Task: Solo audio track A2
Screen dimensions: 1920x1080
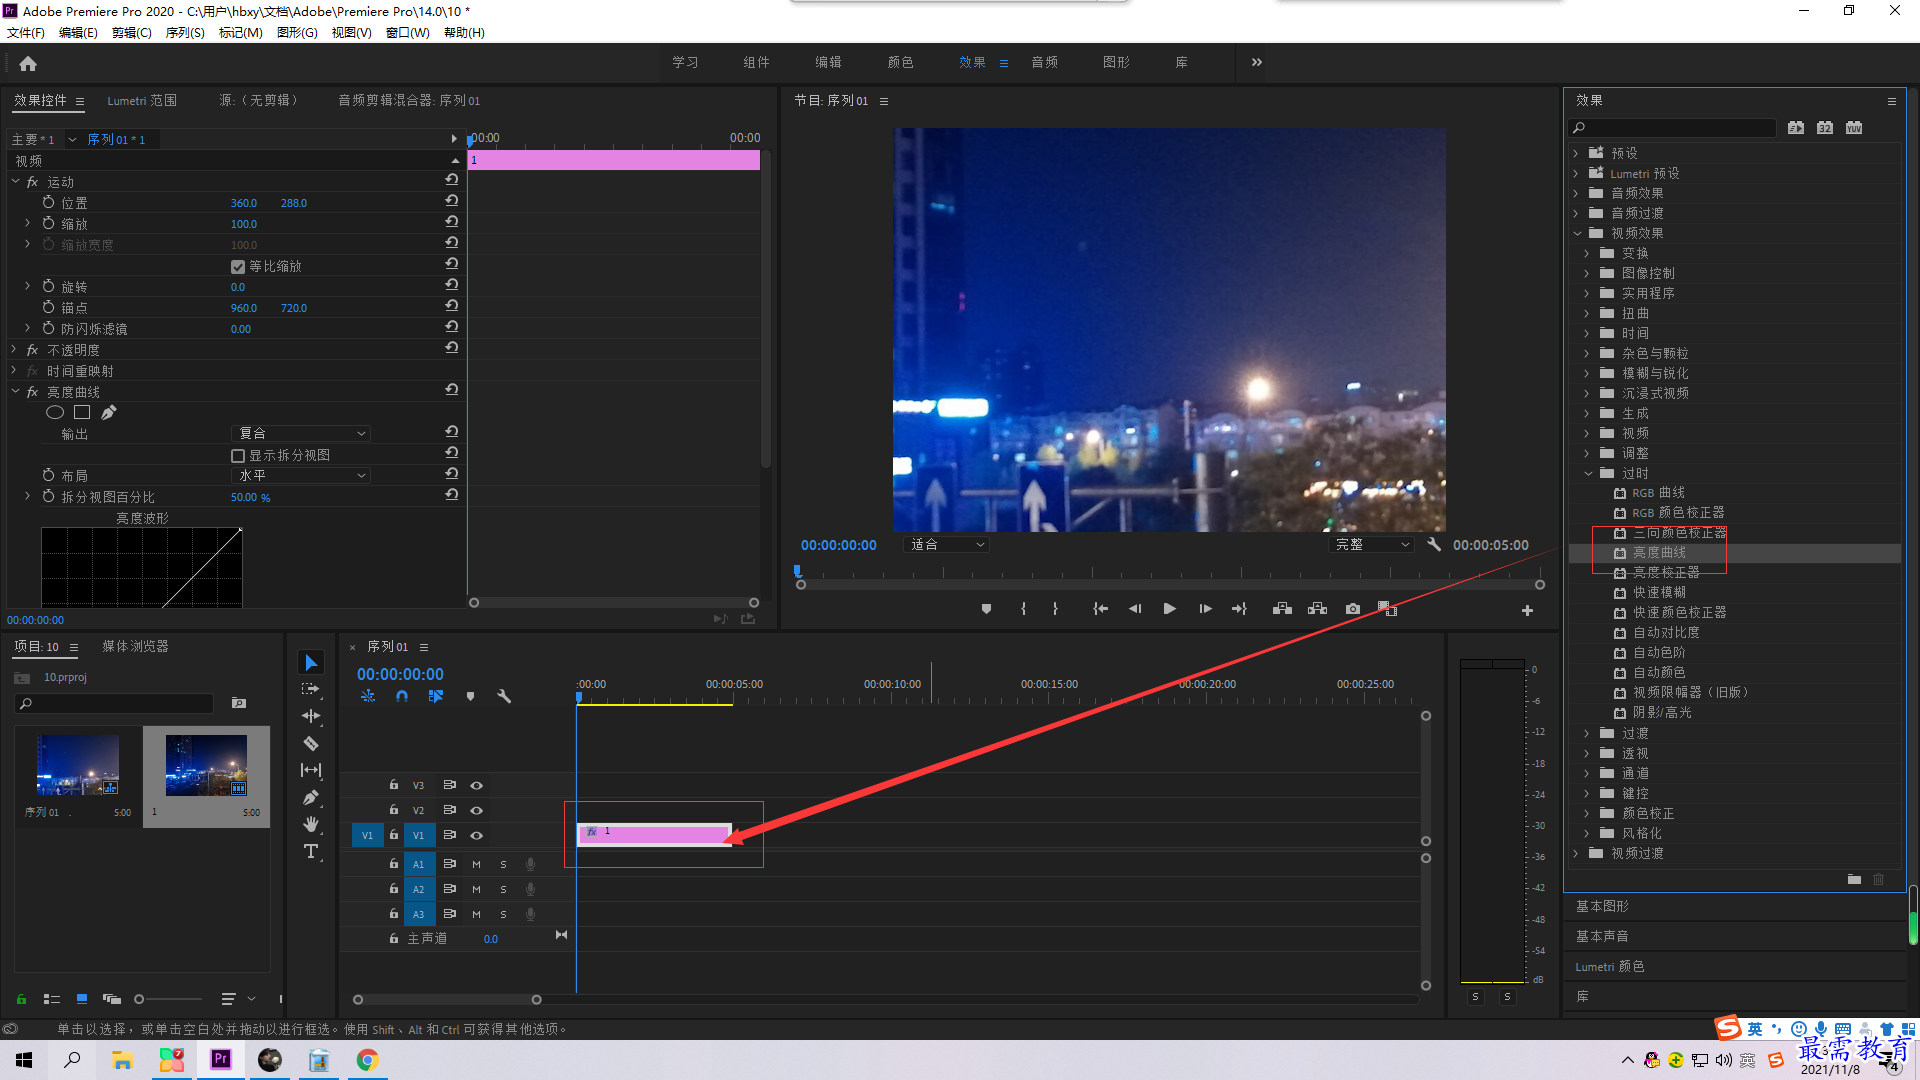Action: pyautogui.click(x=503, y=889)
